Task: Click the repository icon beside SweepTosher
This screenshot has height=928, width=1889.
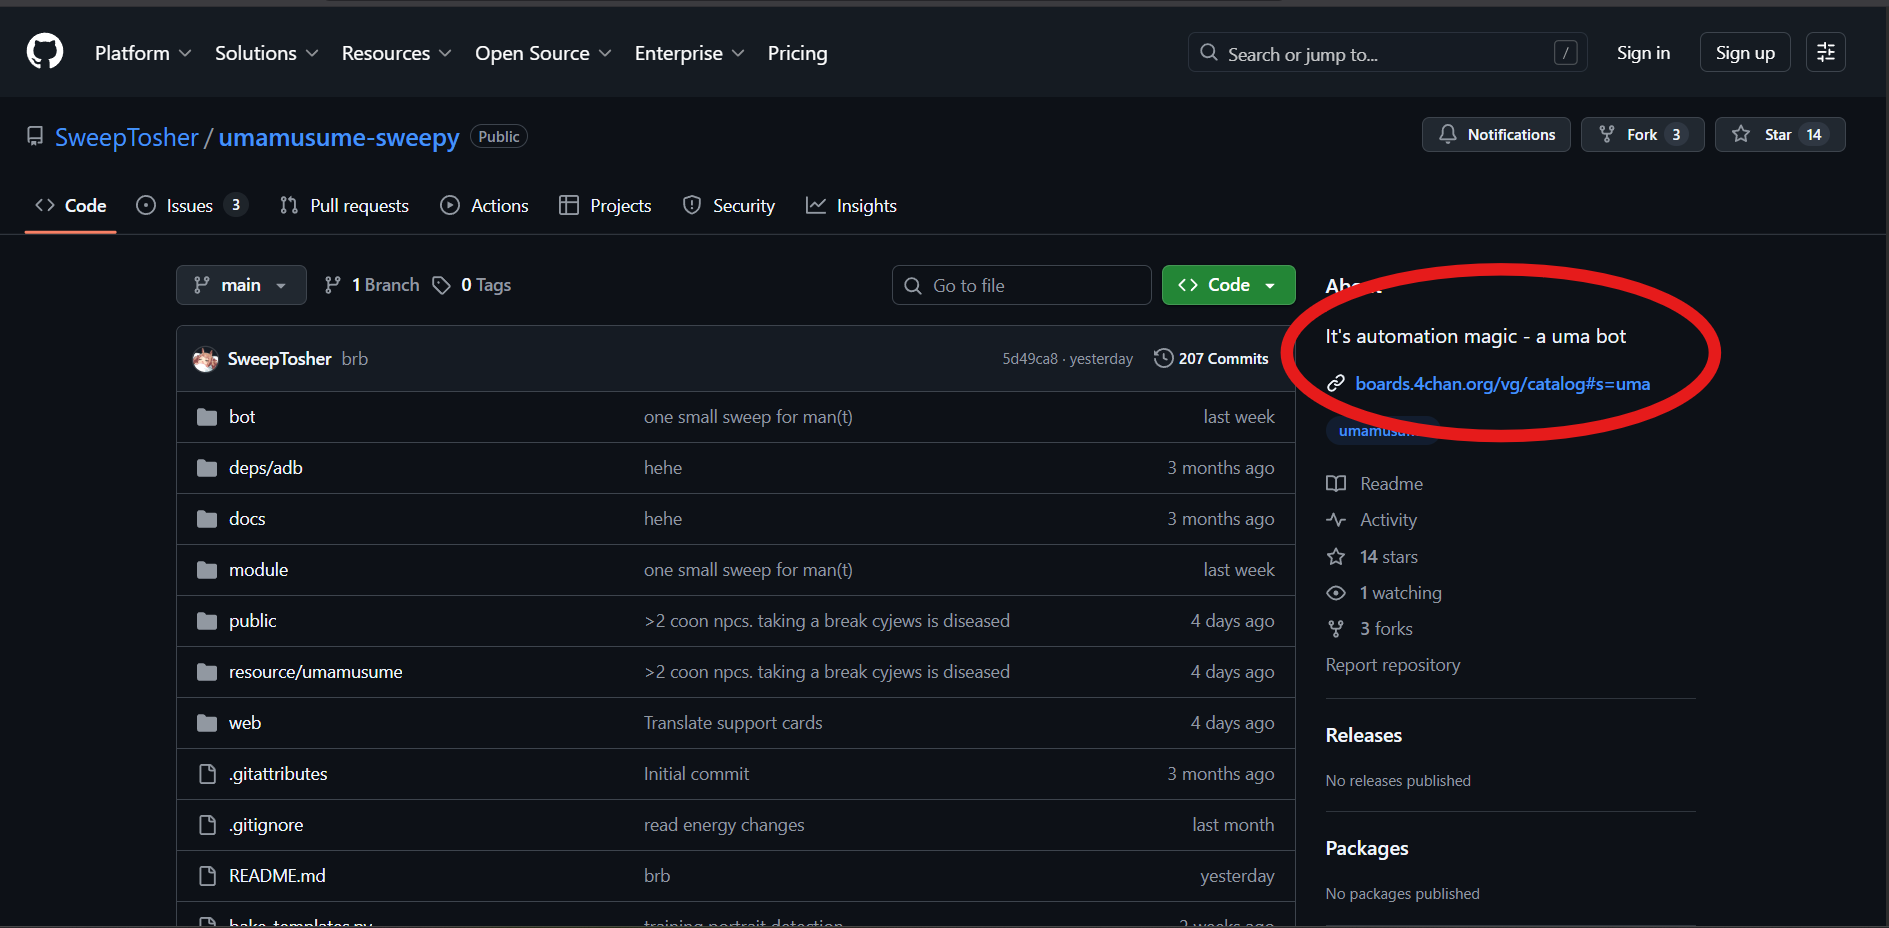Action: click(35, 137)
